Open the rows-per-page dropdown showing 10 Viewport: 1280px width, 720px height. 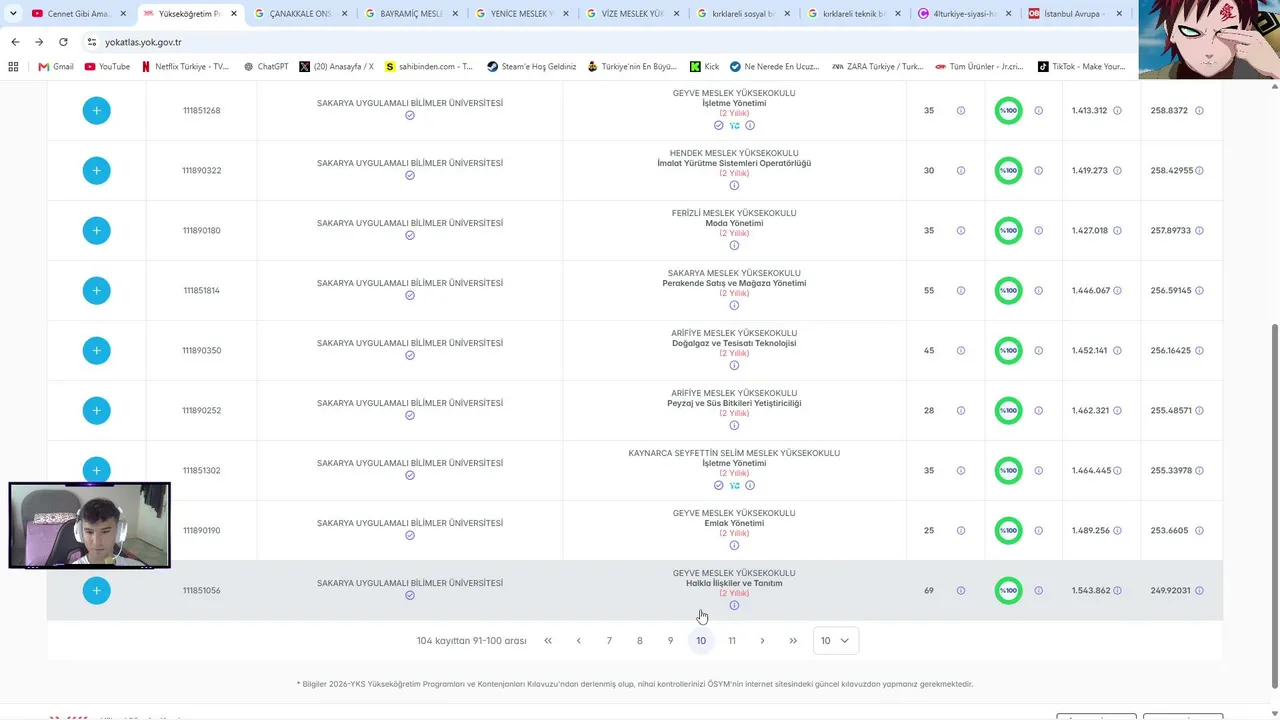835,640
